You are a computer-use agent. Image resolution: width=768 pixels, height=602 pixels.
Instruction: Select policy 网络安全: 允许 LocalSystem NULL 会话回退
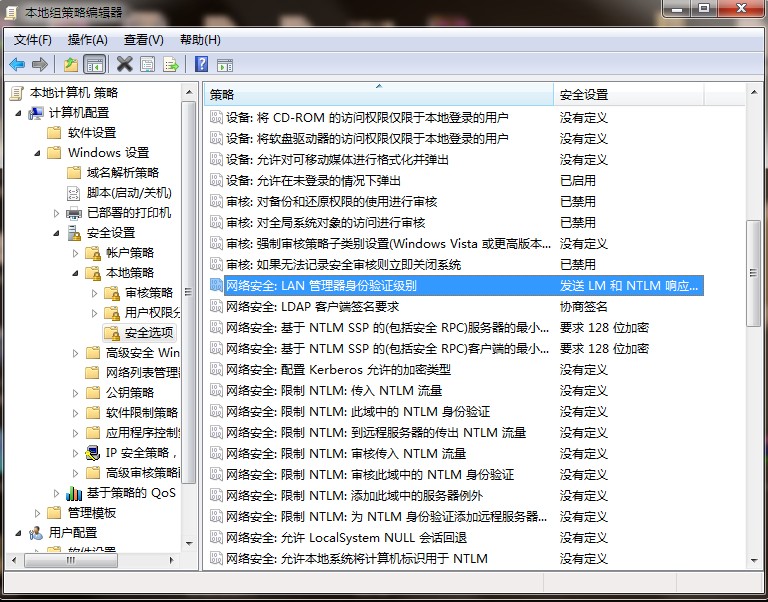[346, 538]
